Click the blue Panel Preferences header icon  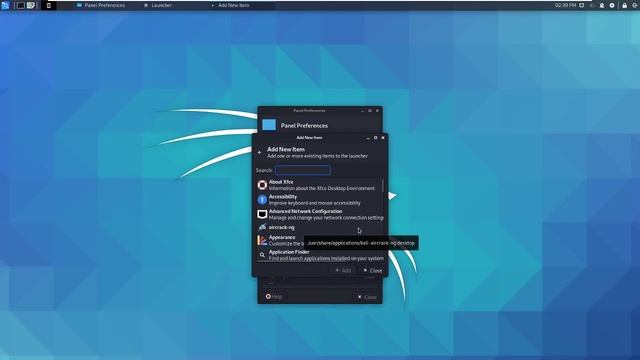coord(269,125)
